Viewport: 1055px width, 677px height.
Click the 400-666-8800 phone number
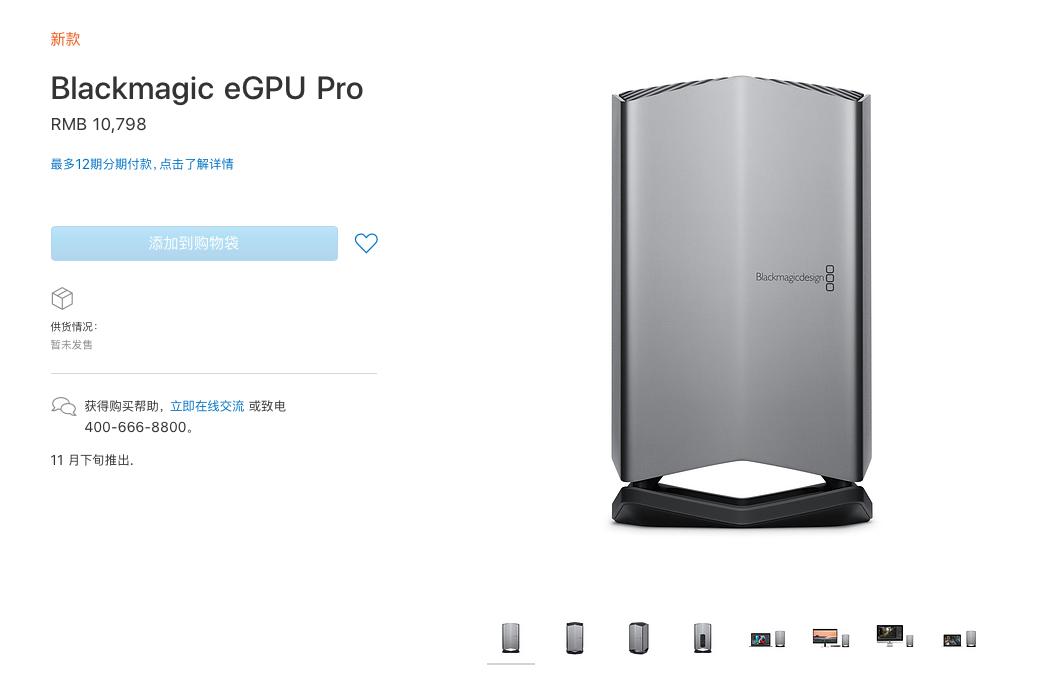(135, 427)
